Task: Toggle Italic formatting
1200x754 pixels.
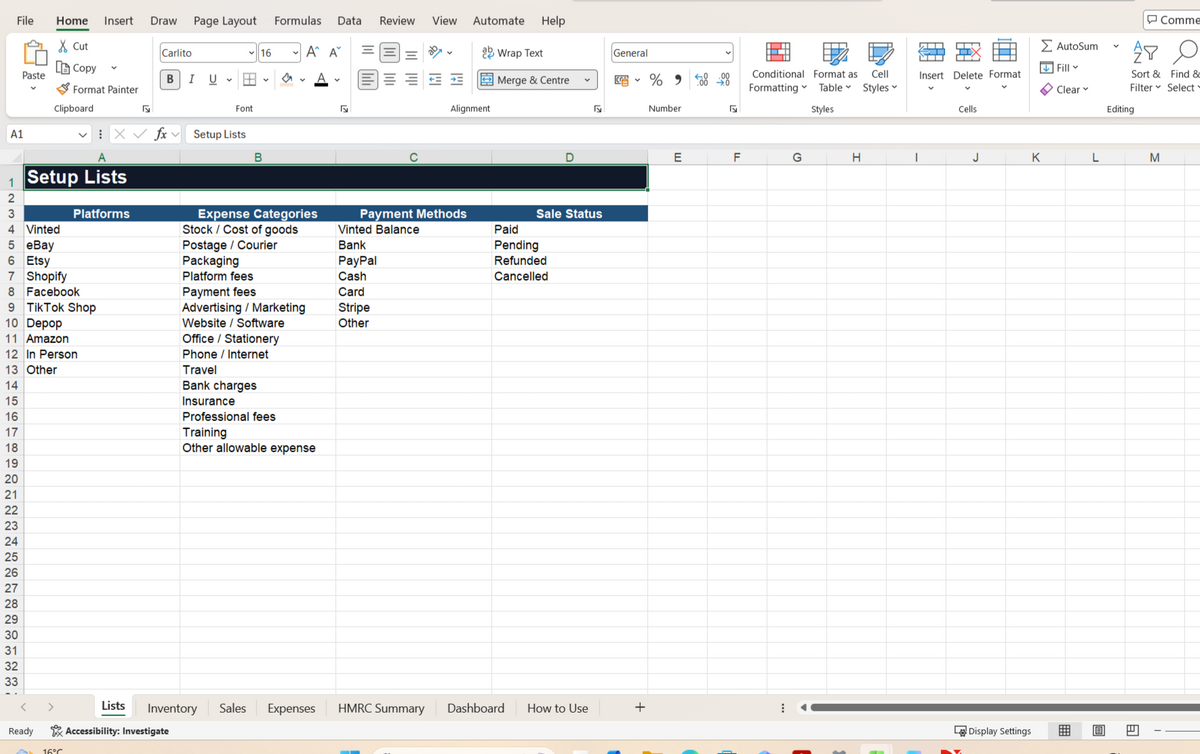Action: (192, 79)
